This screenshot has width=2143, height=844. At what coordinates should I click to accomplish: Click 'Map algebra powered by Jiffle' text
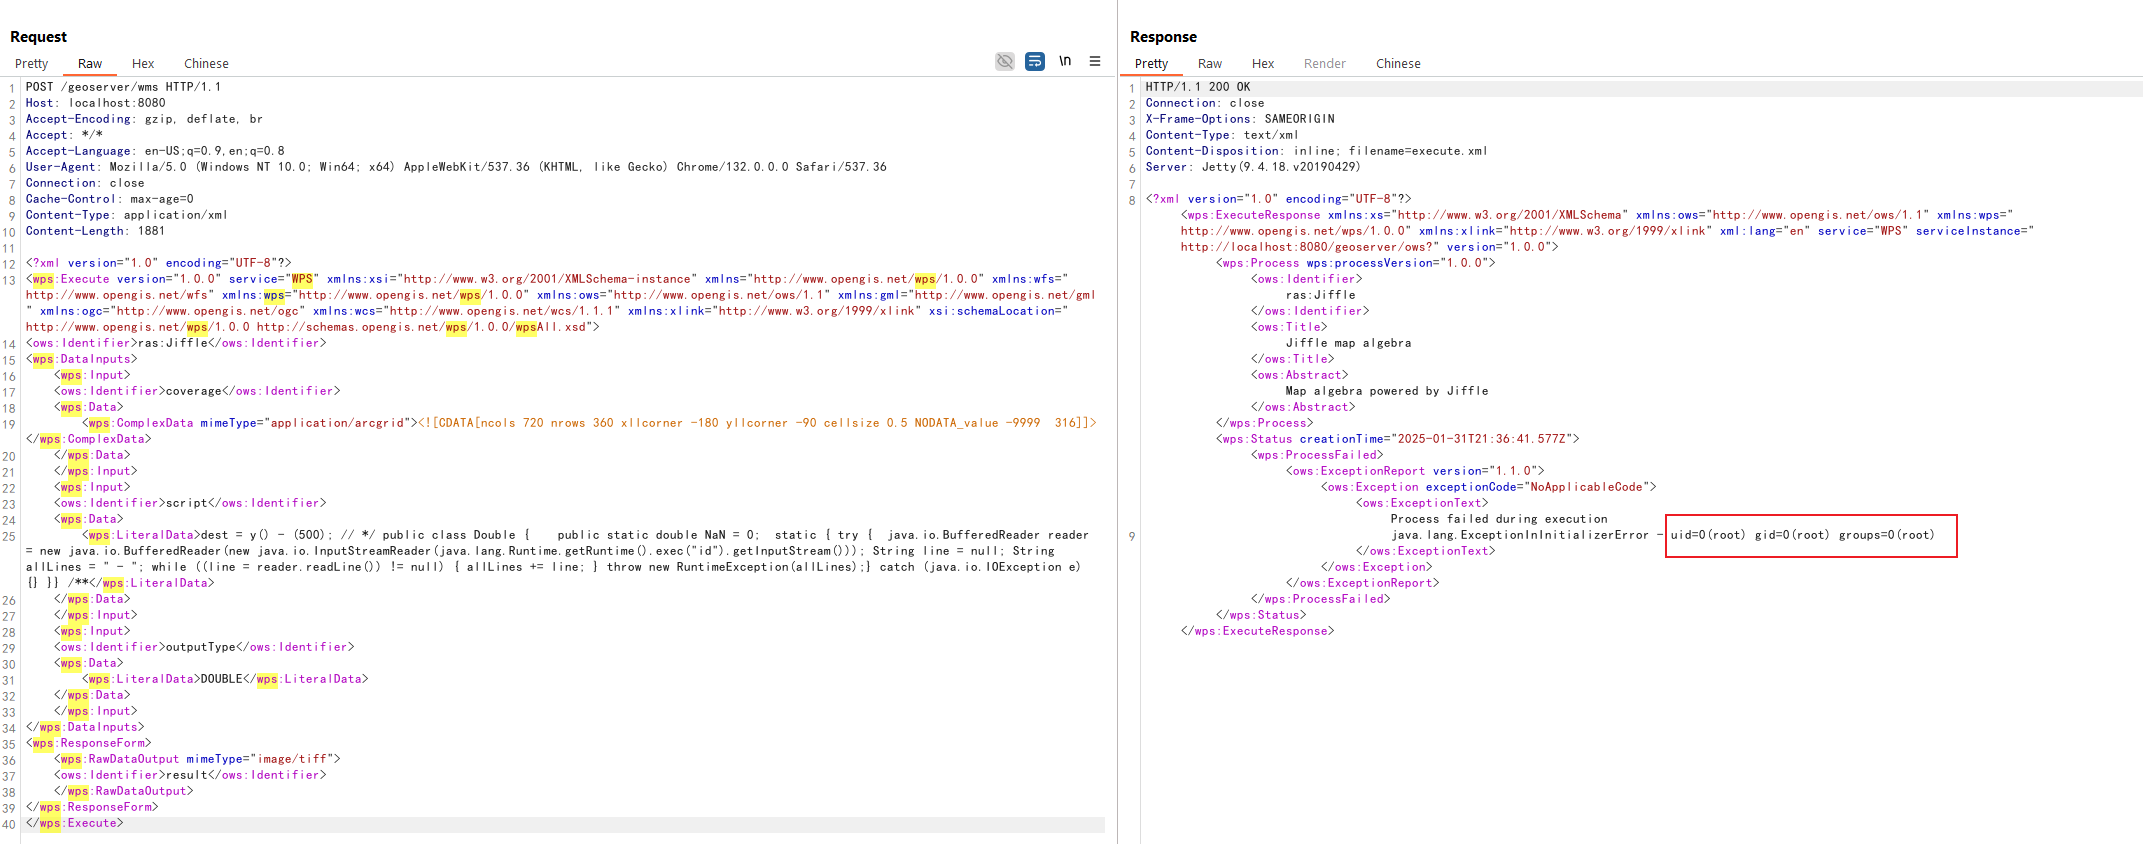(x=1387, y=391)
